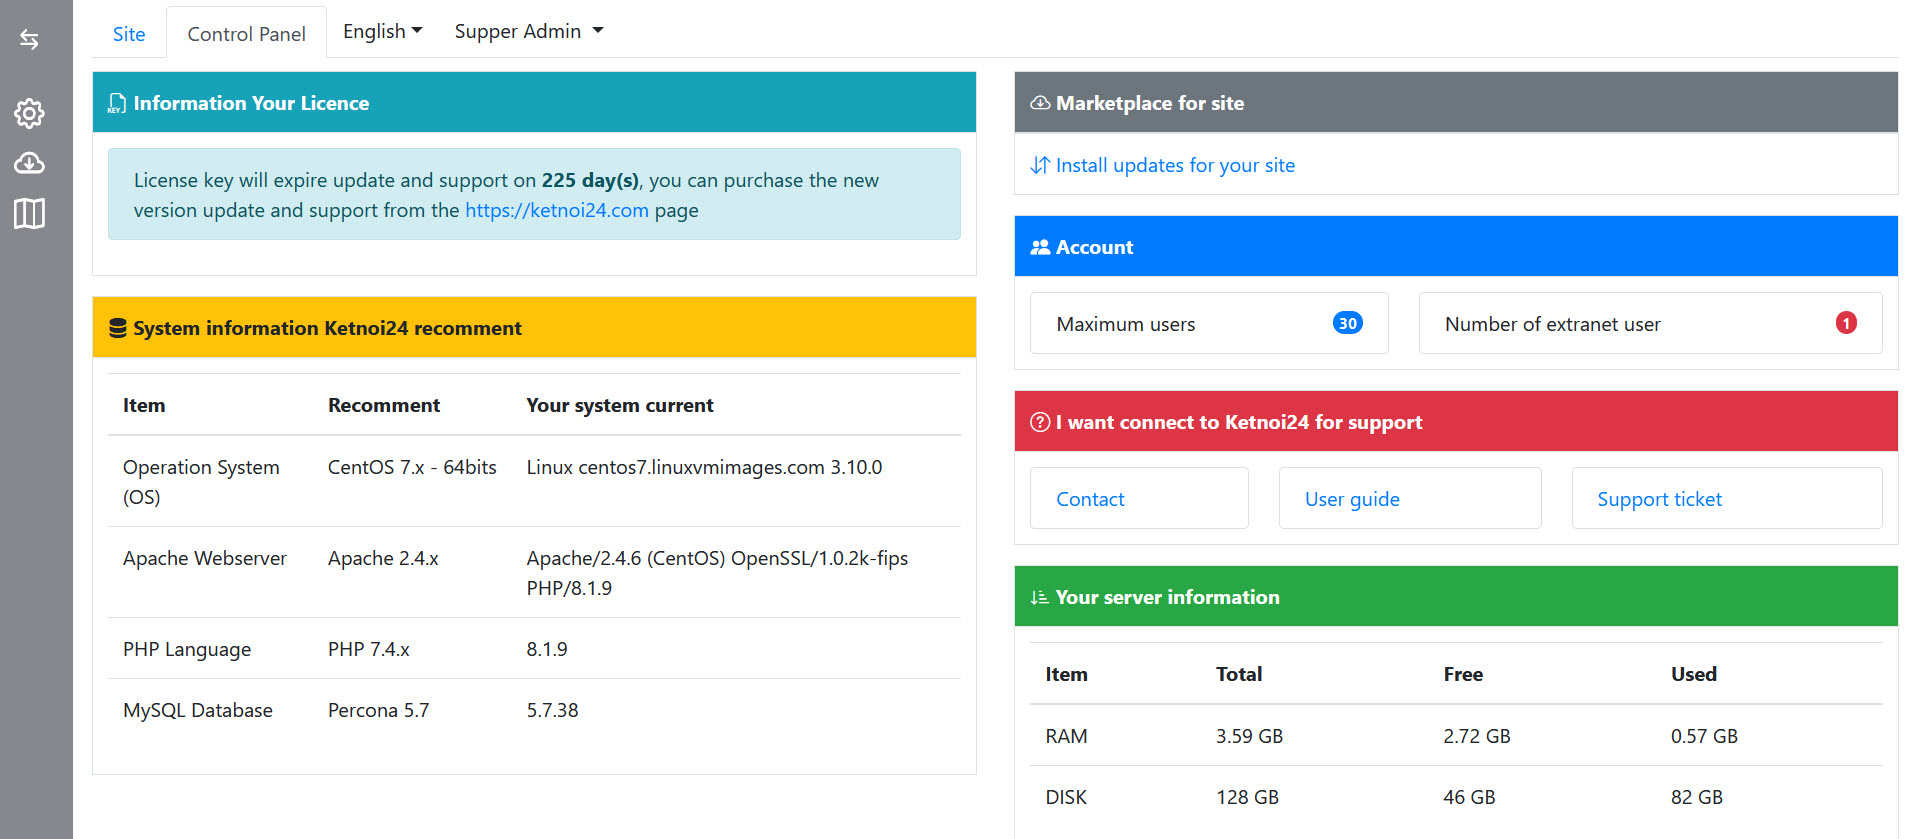Open the settings gear in sidebar

click(x=29, y=113)
